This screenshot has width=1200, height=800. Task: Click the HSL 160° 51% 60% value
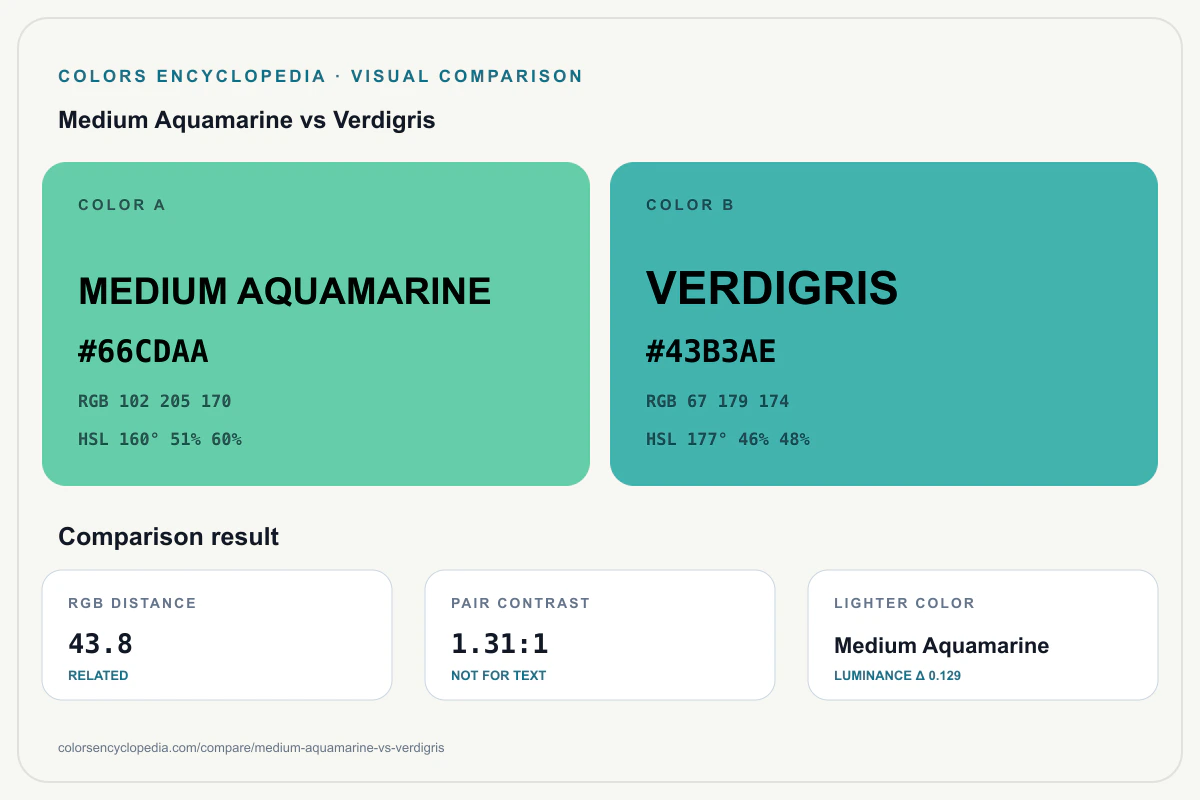(160, 439)
